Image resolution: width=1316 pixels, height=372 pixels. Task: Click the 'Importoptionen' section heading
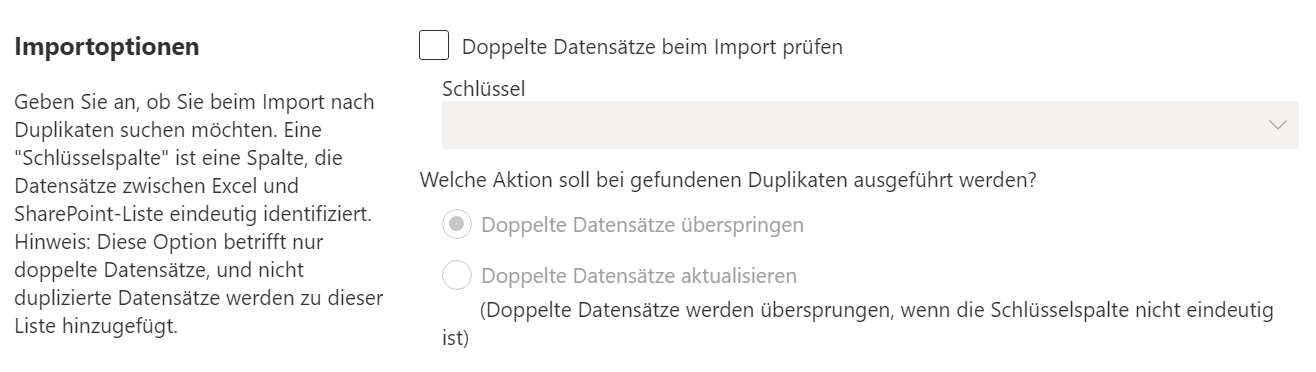point(107,47)
